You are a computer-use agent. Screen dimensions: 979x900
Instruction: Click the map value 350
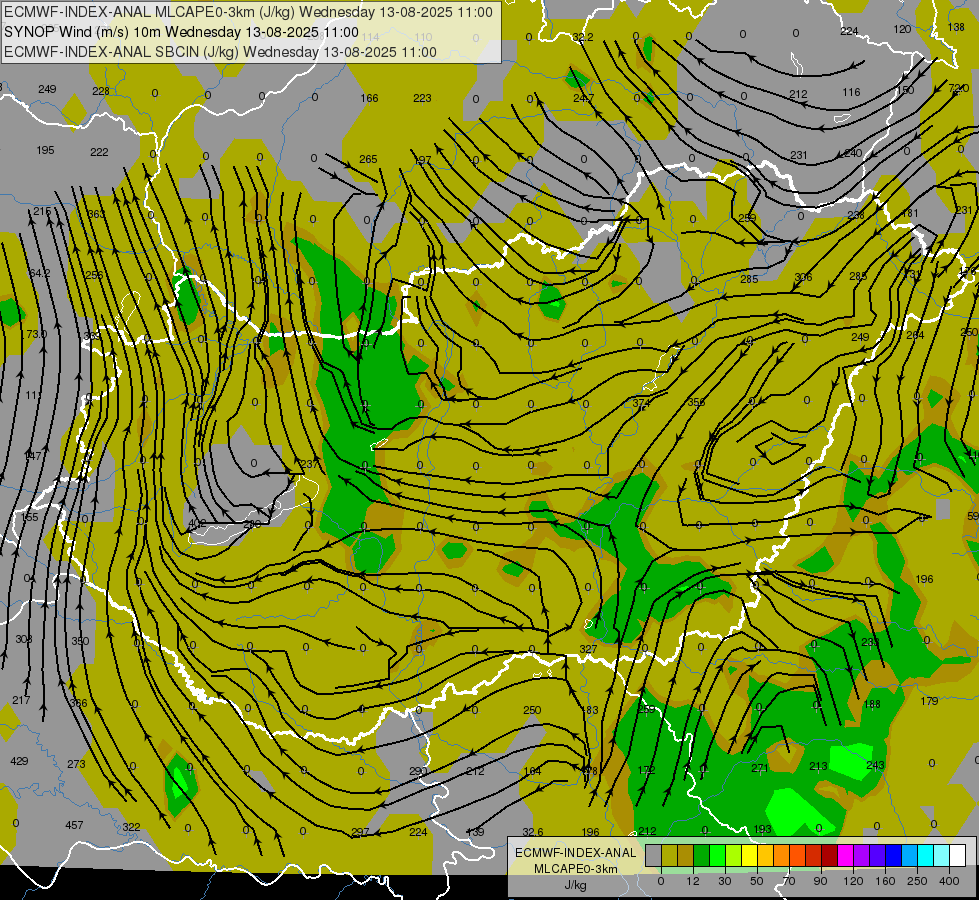click(x=80, y=641)
